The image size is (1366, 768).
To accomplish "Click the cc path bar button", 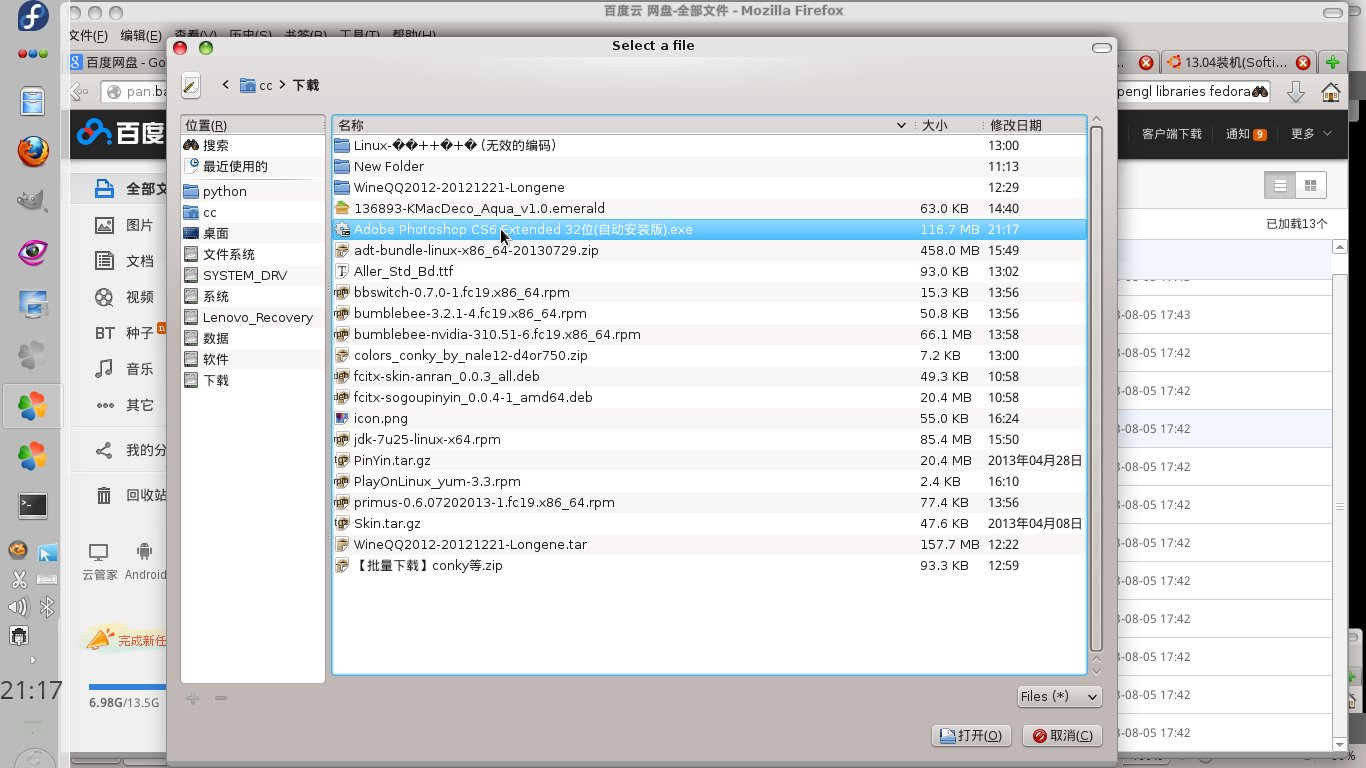I will (x=256, y=85).
